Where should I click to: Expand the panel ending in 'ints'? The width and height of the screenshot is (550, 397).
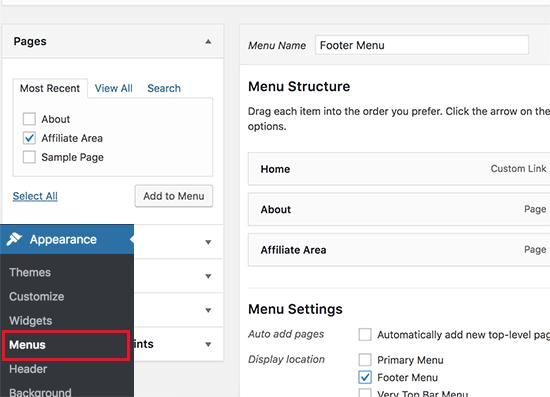click(x=208, y=344)
